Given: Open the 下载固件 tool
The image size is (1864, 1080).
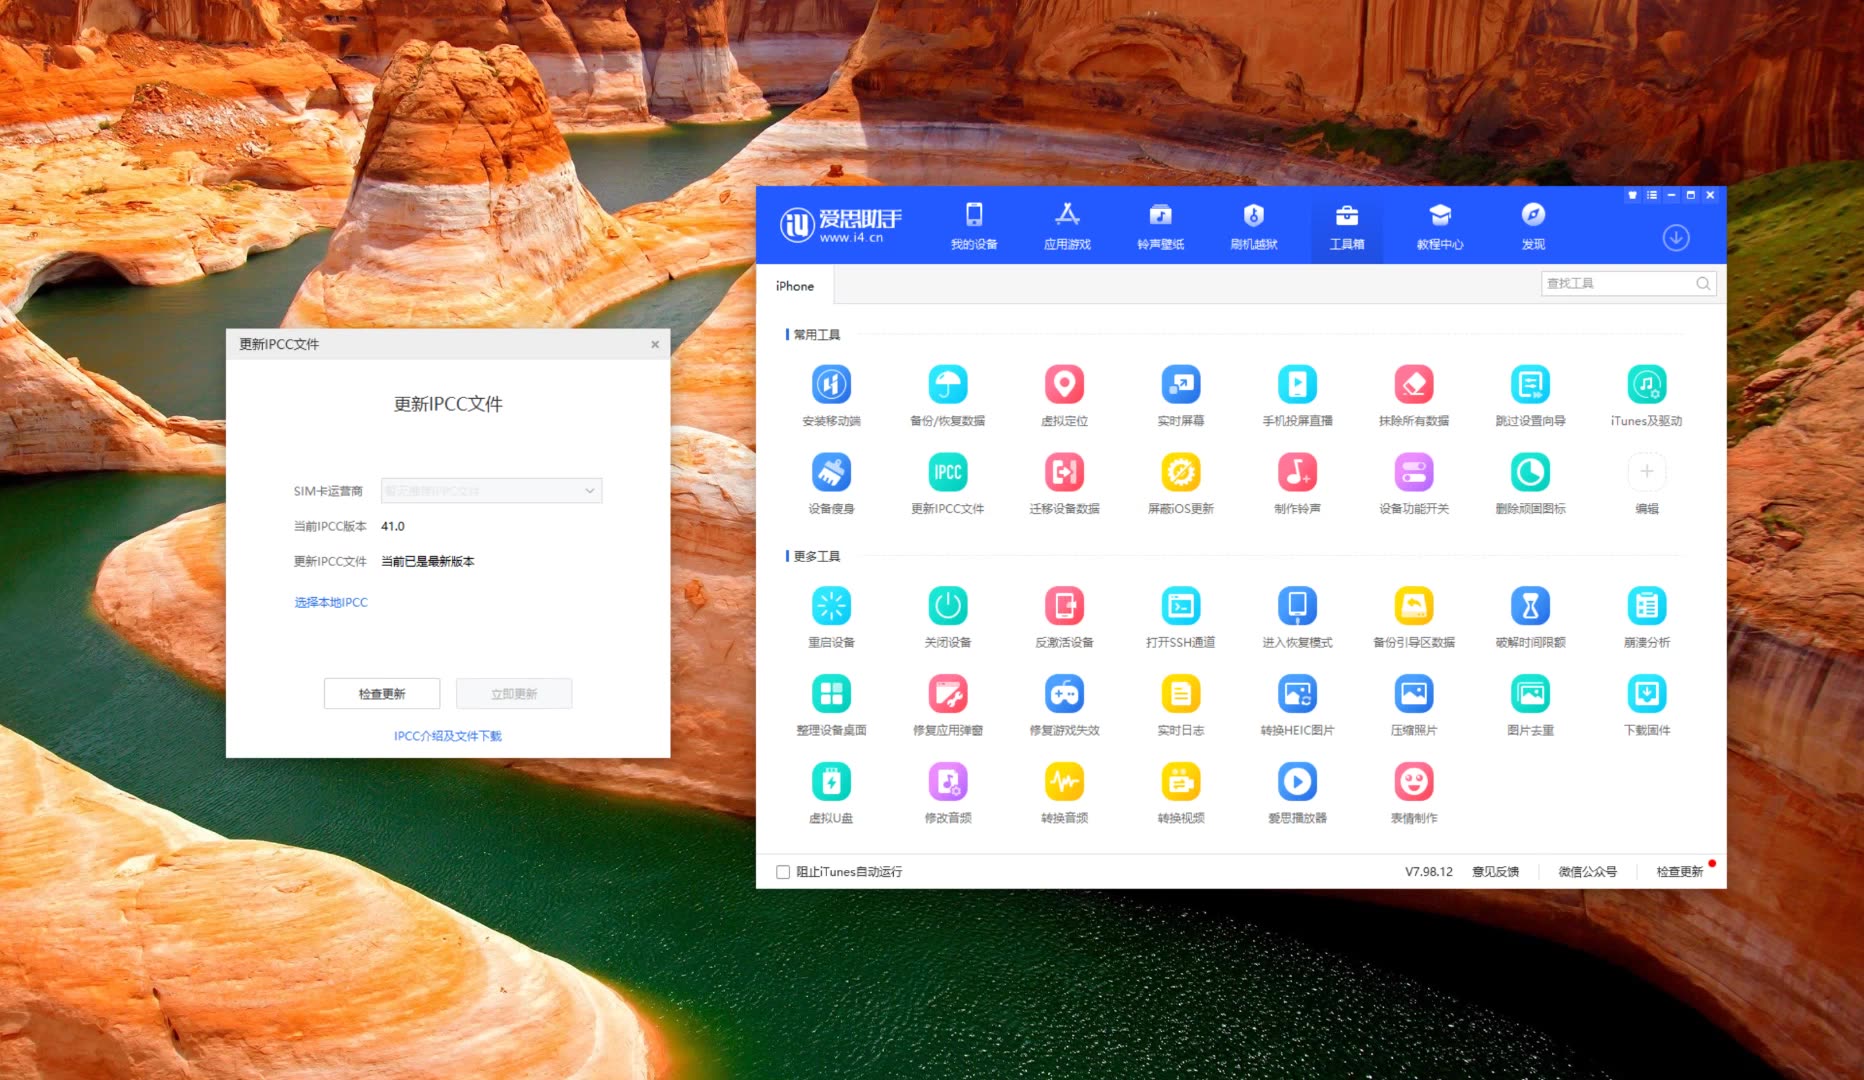Looking at the screenshot, I should point(1647,694).
